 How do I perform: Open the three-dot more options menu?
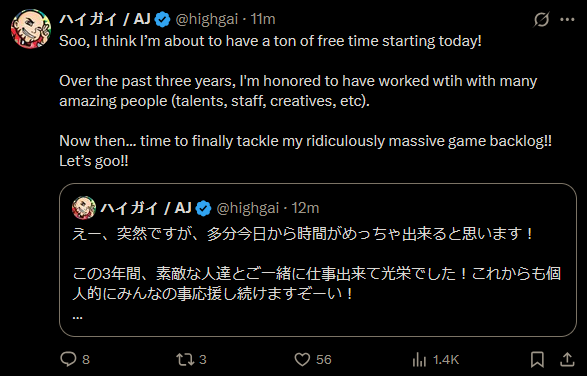[567, 19]
